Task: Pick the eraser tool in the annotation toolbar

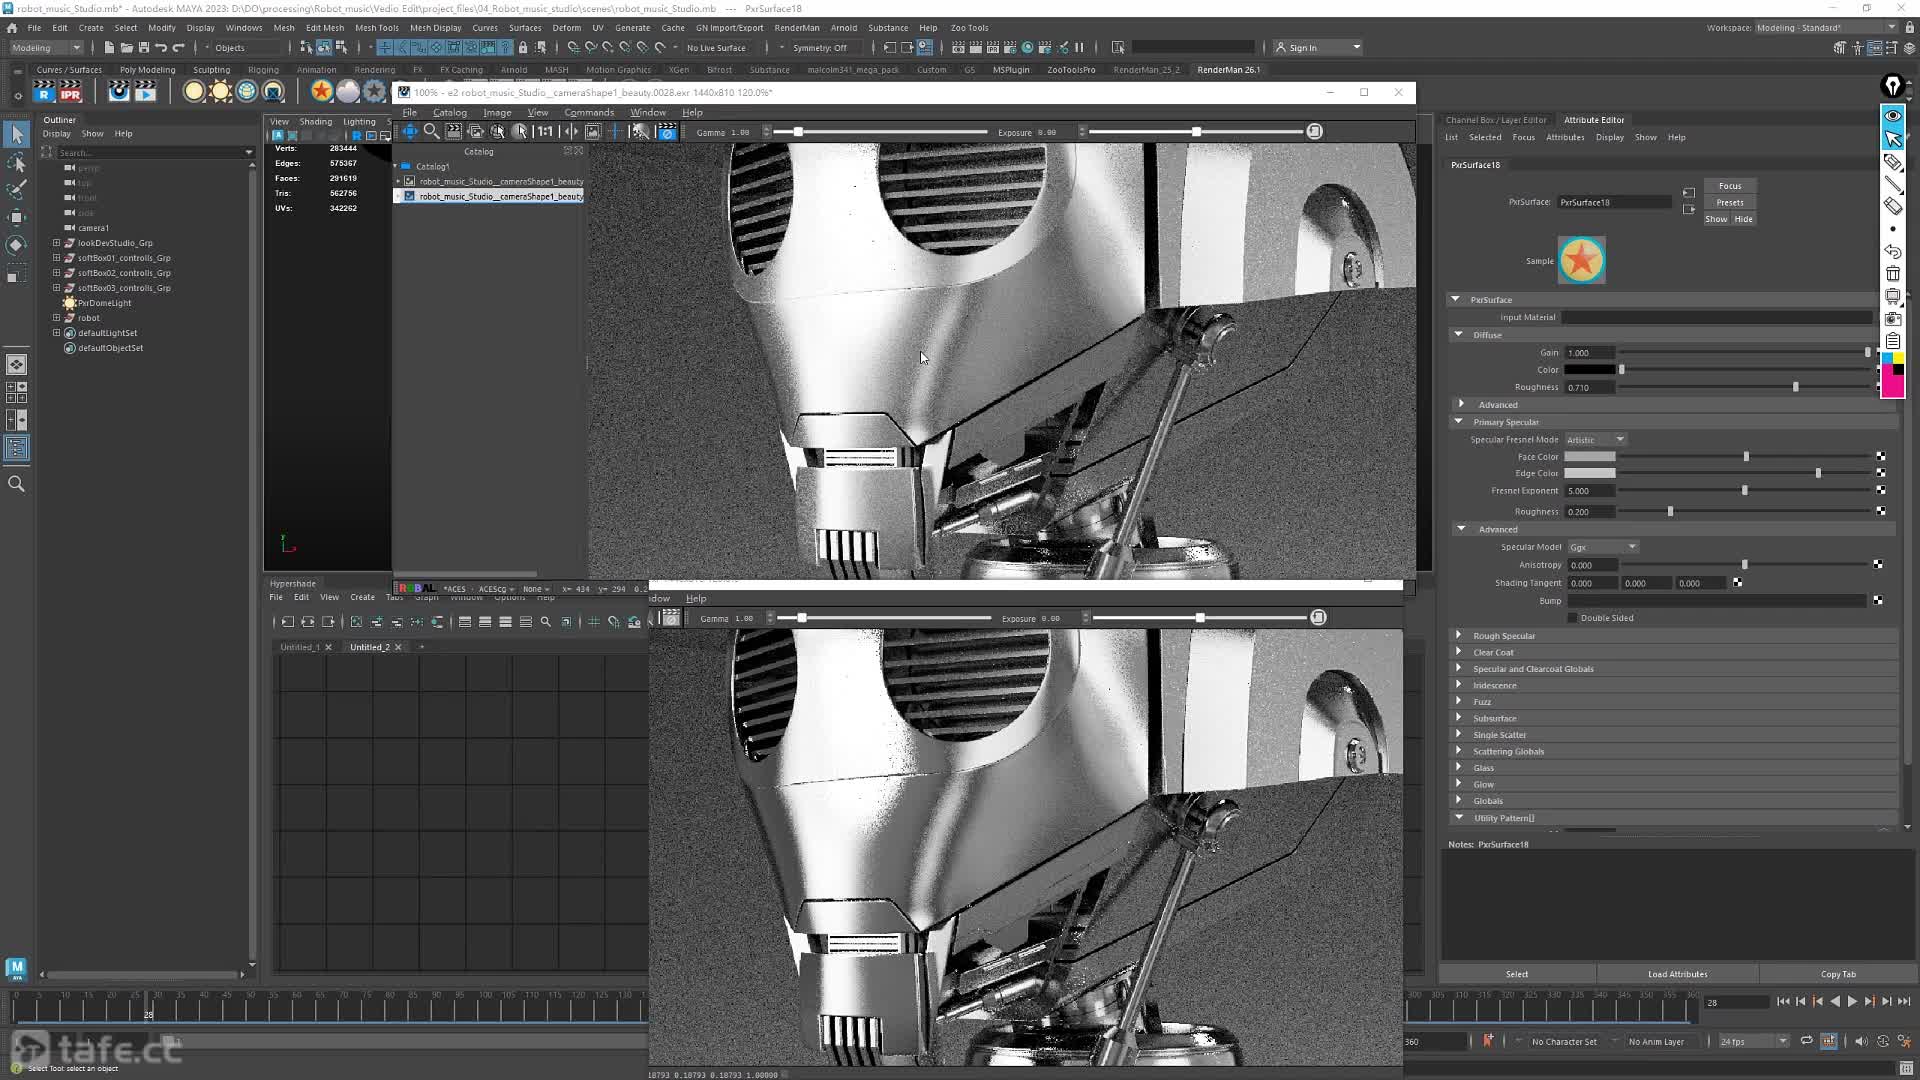Action: (x=1893, y=206)
